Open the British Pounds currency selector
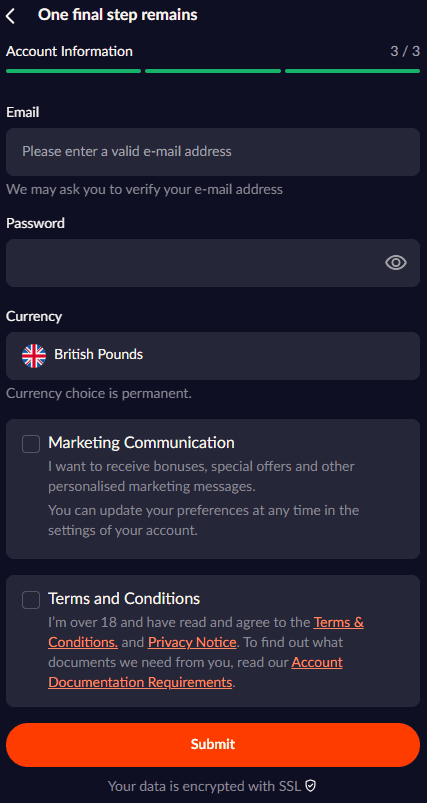The image size is (427, 803). tap(213, 356)
